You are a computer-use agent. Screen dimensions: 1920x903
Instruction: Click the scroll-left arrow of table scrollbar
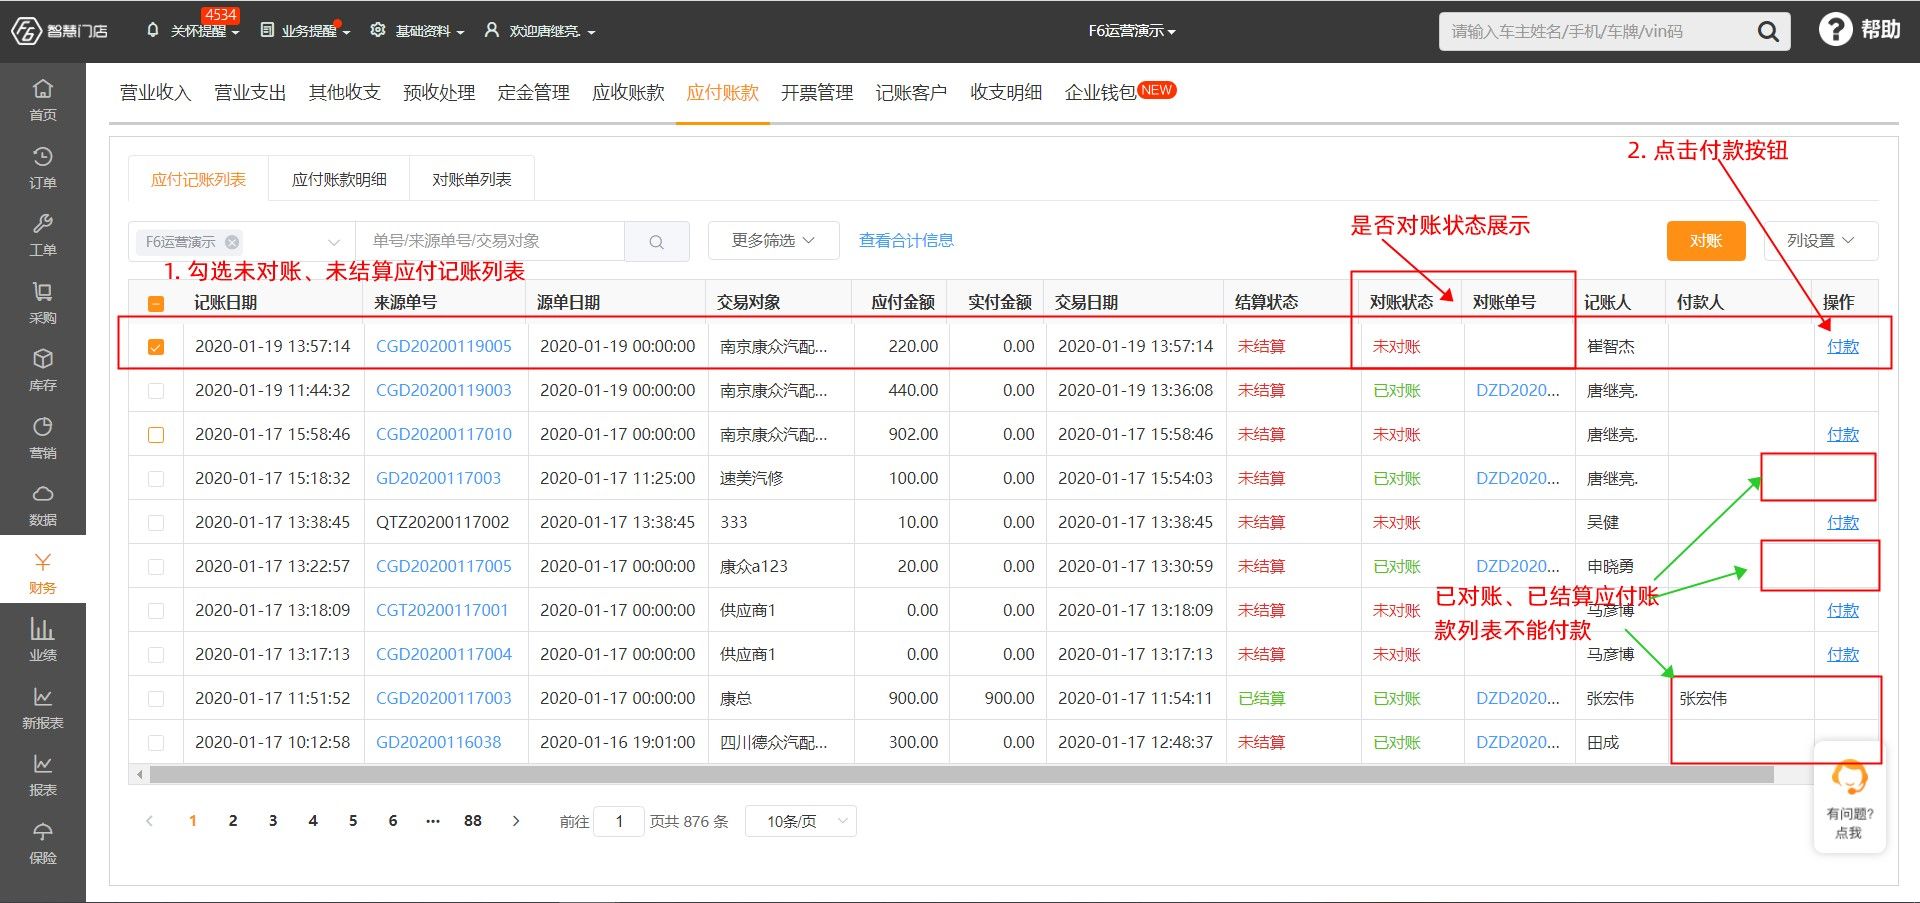coord(140,775)
